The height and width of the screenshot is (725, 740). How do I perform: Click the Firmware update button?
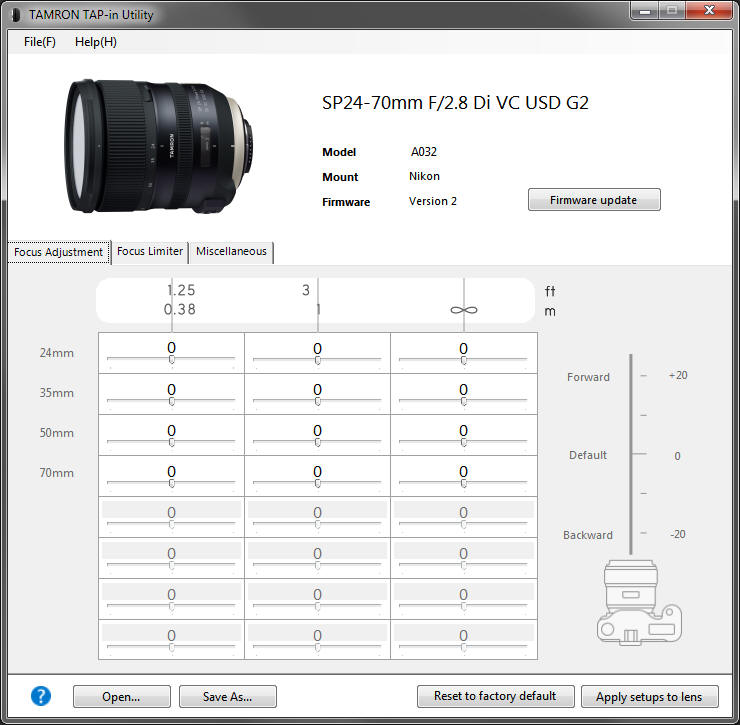[594, 200]
